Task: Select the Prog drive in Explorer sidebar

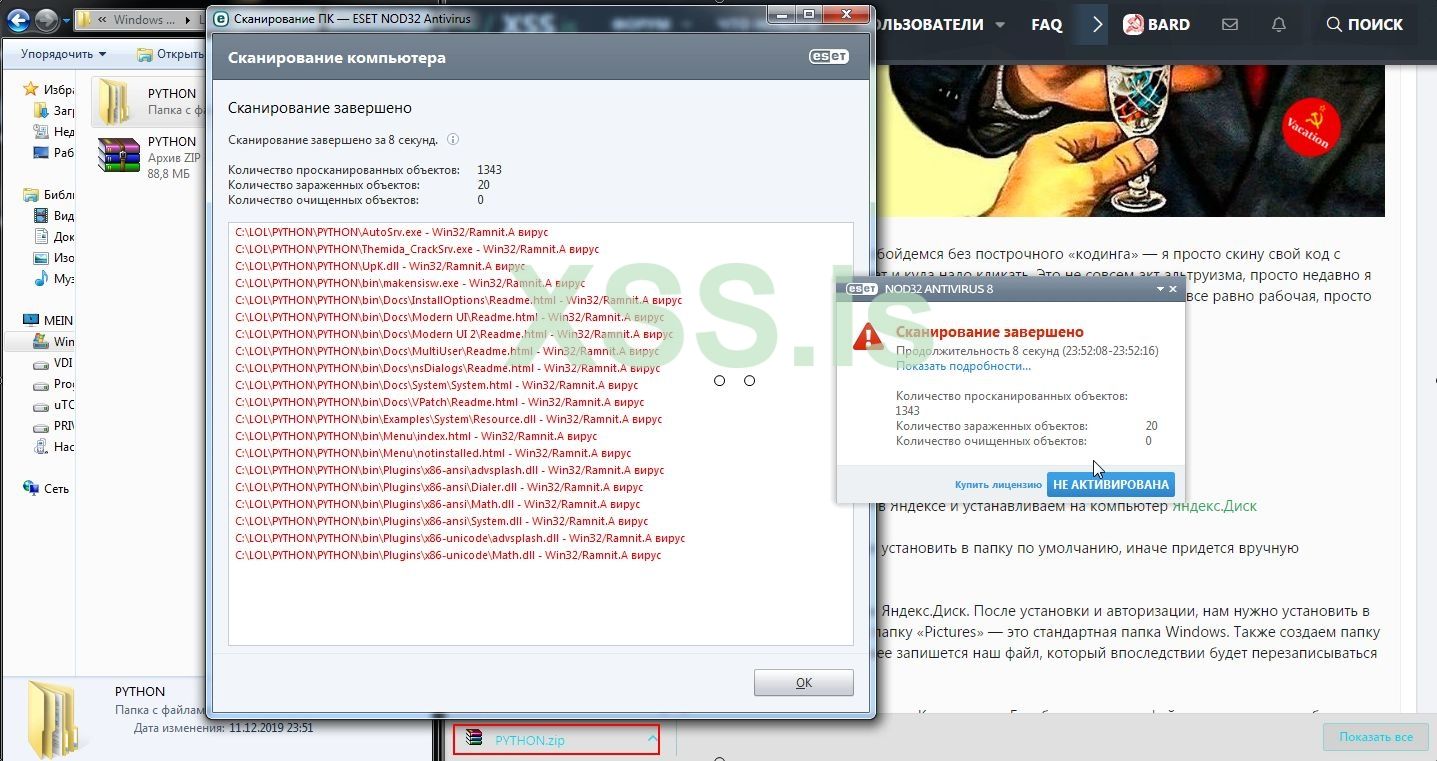Action: [41, 384]
